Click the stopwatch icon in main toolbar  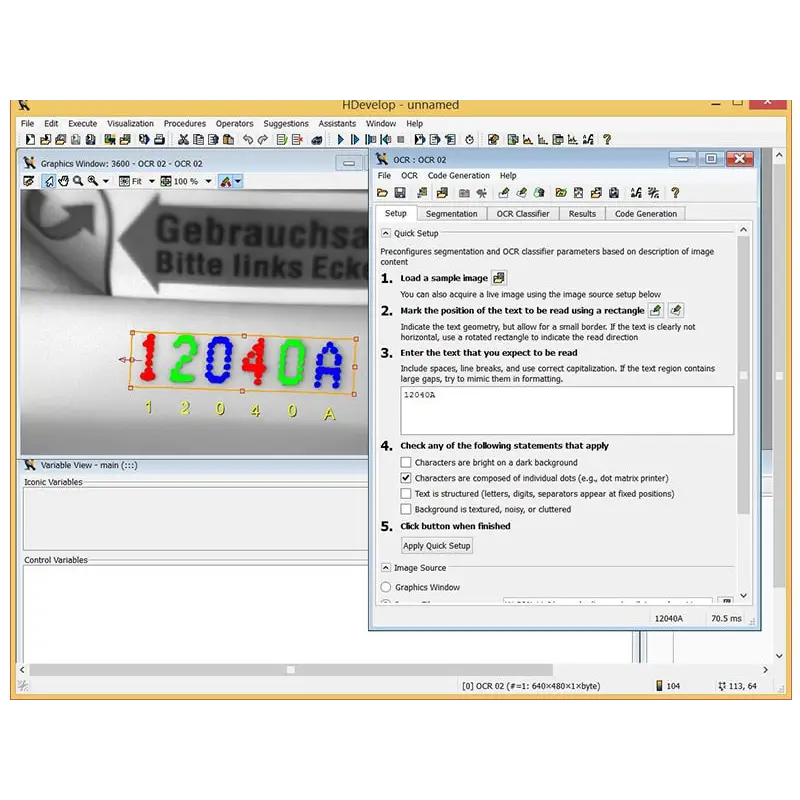click(469, 140)
